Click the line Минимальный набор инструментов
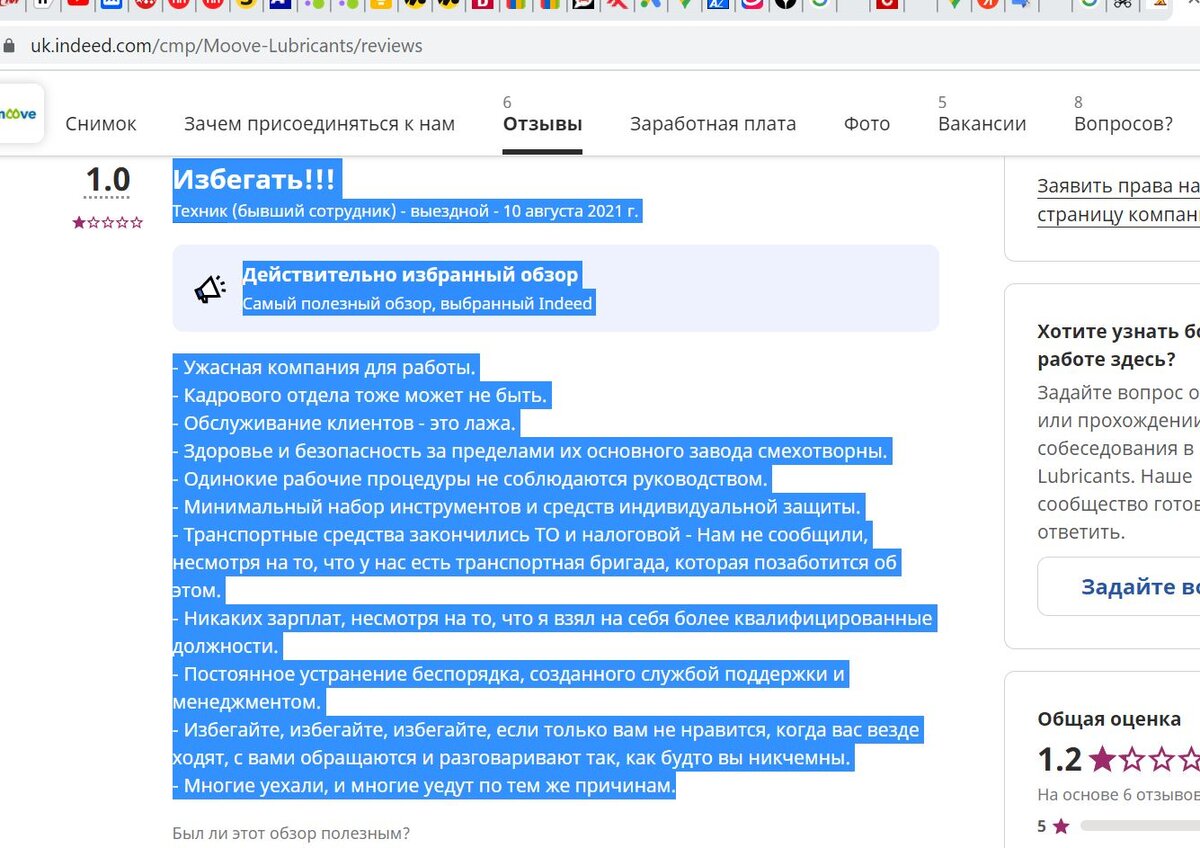Viewport: 1200px width, 848px height. tap(518, 507)
